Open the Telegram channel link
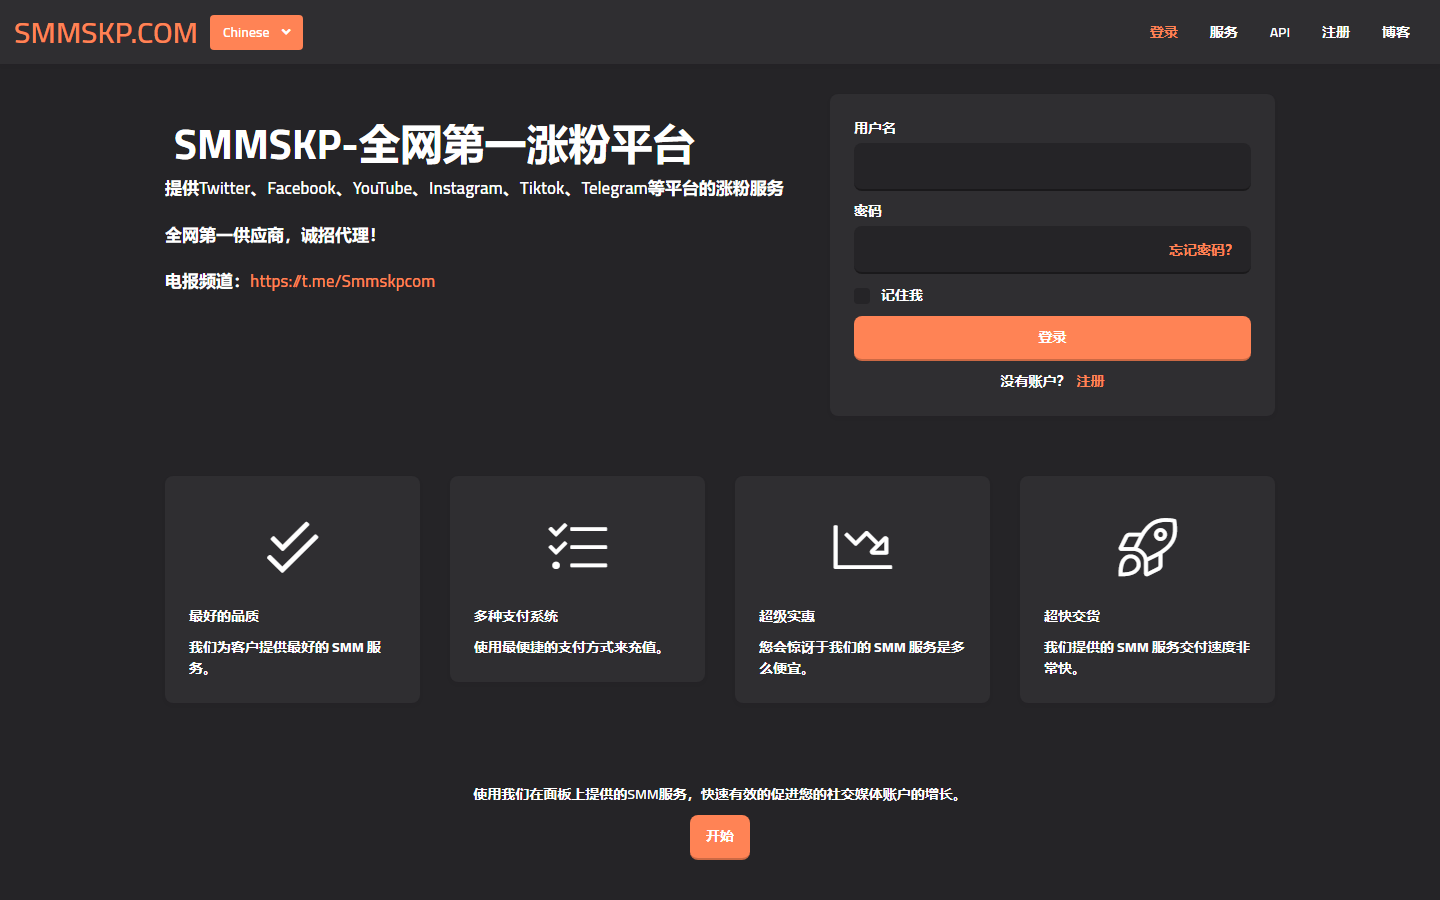Viewport: 1440px width, 900px height. pyautogui.click(x=342, y=281)
